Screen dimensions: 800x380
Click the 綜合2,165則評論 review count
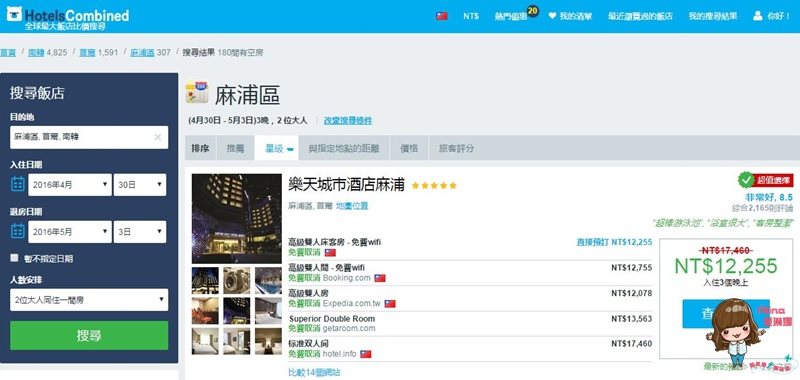[763, 208]
